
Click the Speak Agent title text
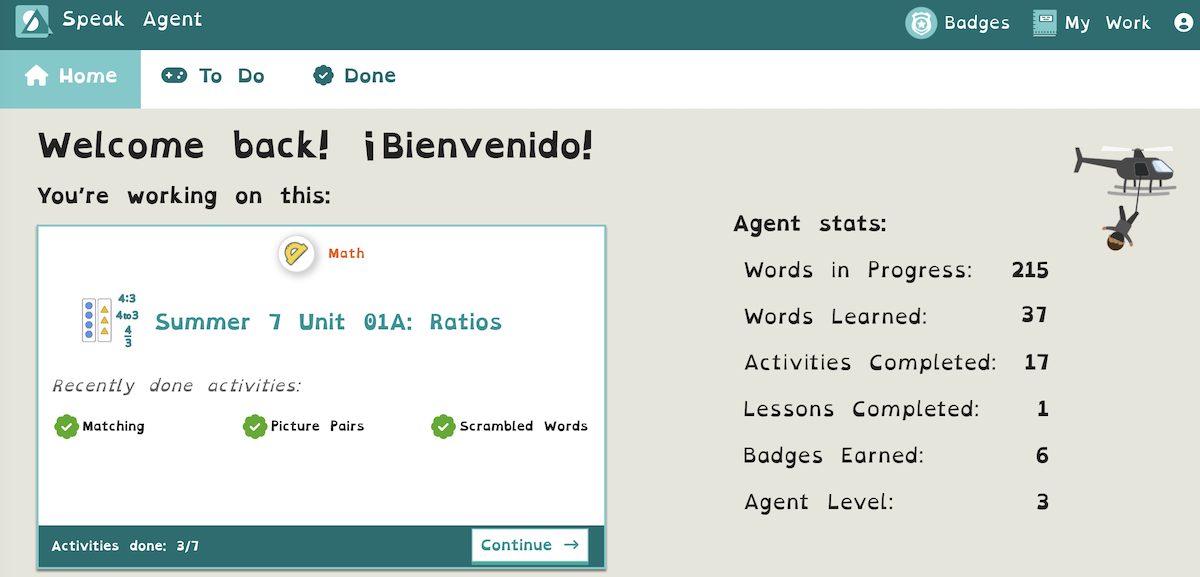coord(132,20)
